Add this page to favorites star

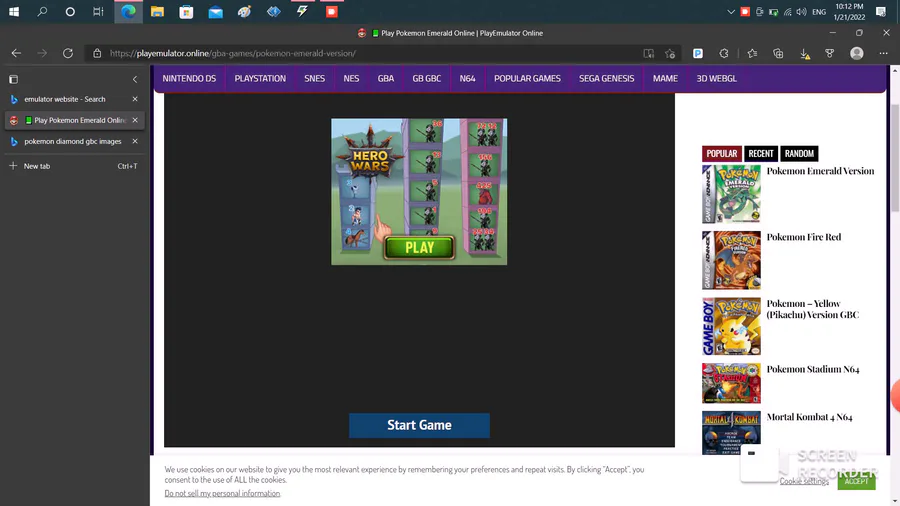(x=670, y=53)
